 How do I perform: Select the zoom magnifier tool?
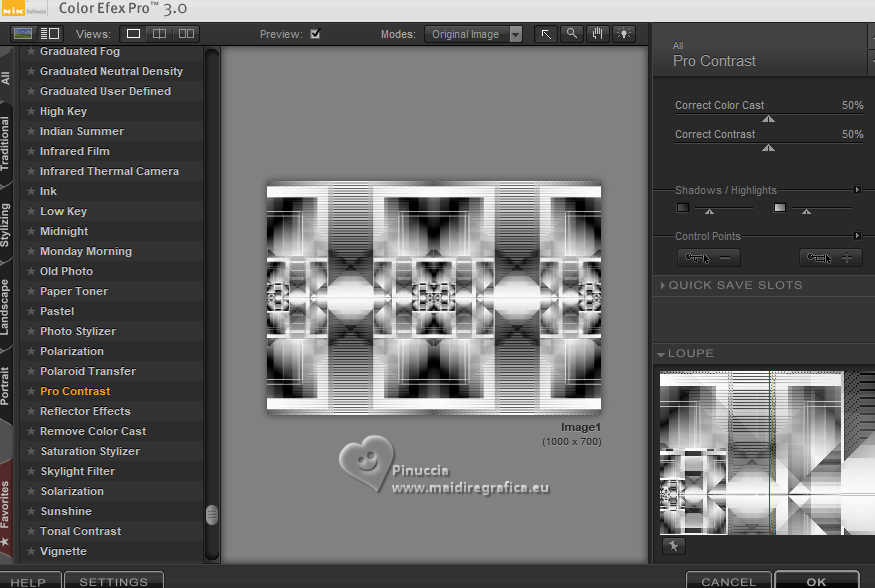(571, 34)
